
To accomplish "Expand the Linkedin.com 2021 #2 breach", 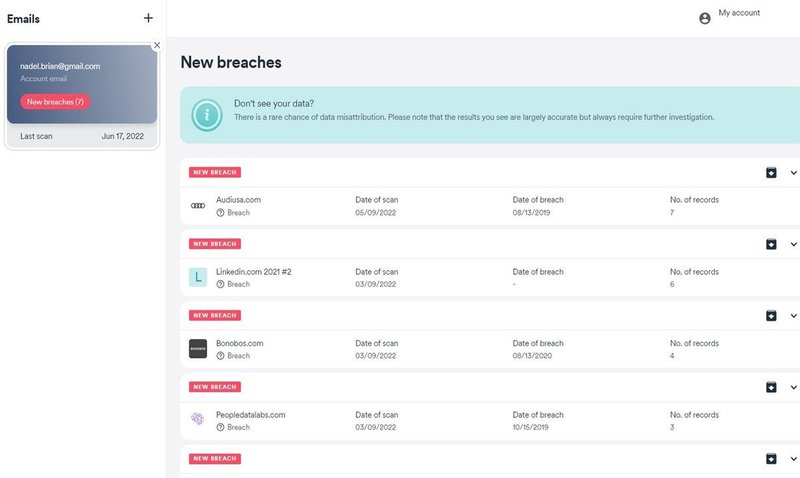I will (x=793, y=244).
